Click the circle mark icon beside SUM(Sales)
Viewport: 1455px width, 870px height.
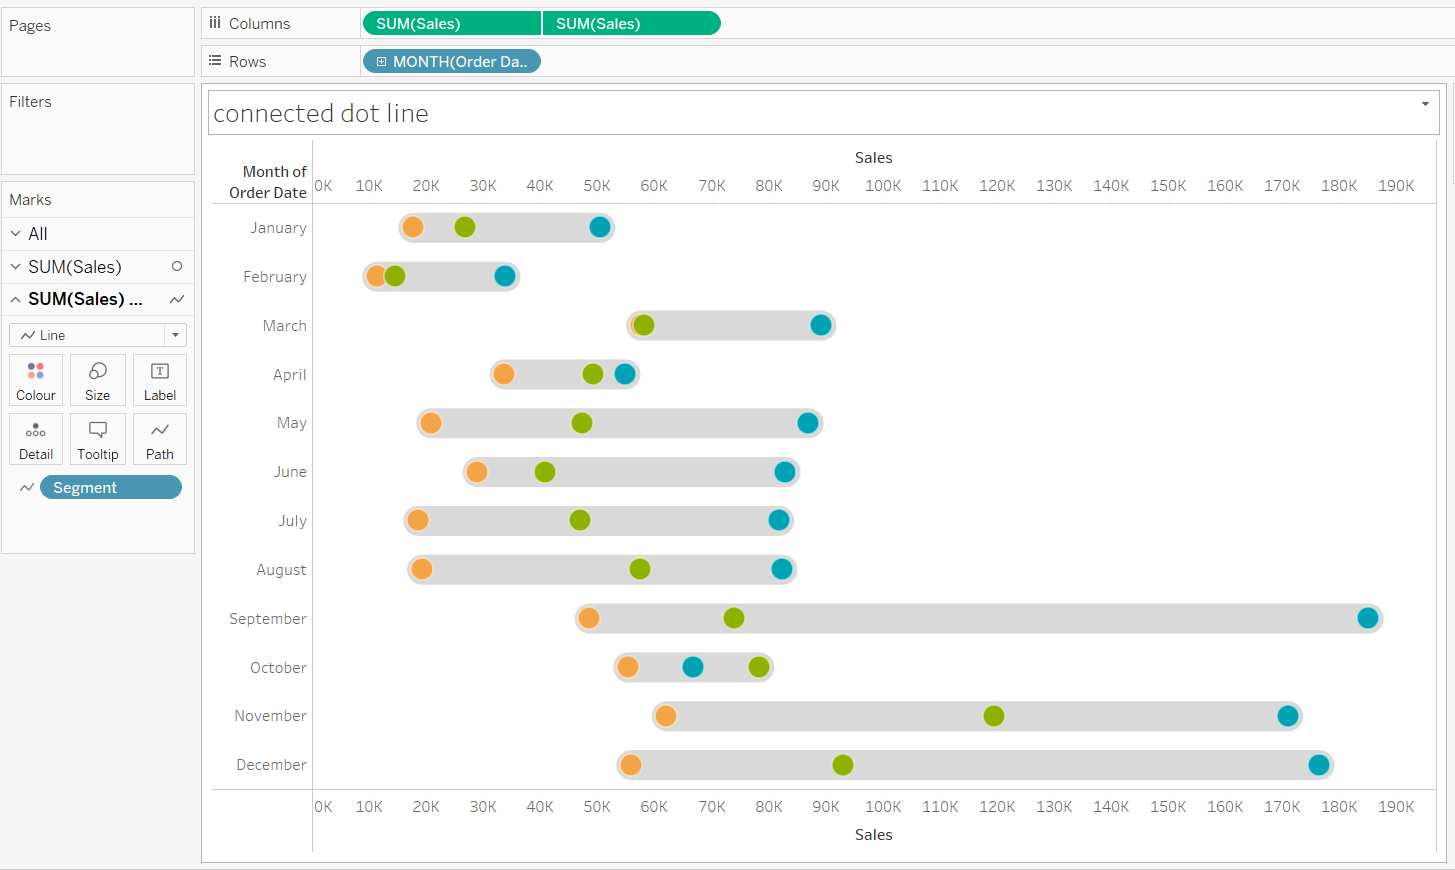coord(174,266)
